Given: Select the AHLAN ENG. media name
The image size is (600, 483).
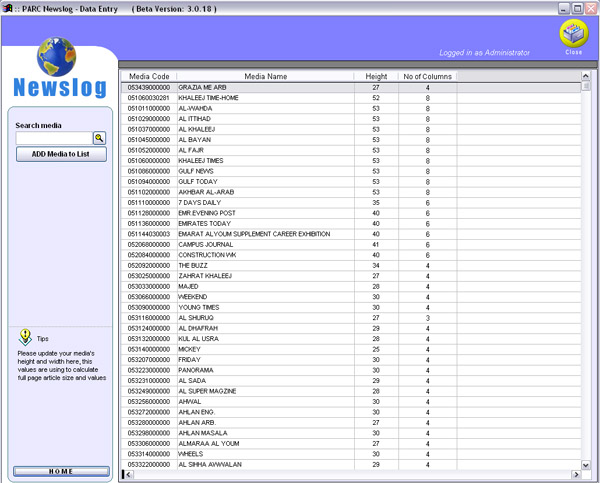Looking at the screenshot, I should coord(197,412).
